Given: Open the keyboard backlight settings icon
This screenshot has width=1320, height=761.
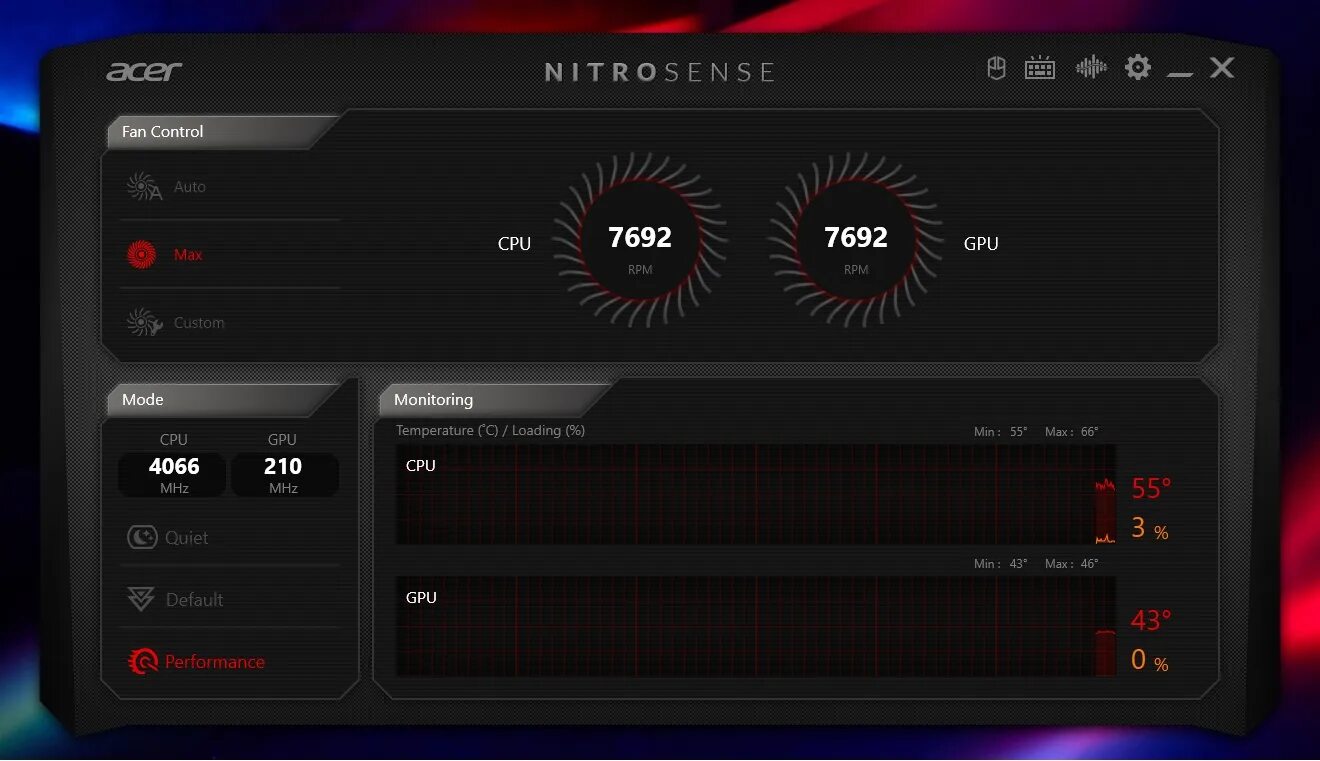Looking at the screenshot, I should tap(1040, 69).
